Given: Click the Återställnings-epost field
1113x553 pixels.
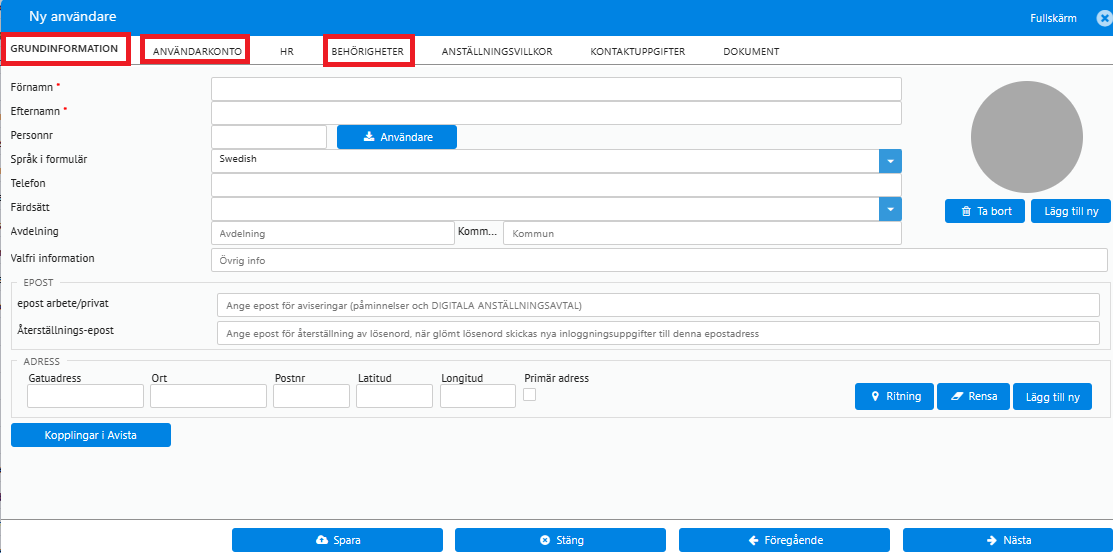Looking at the screenshot, I should (658, 333).
